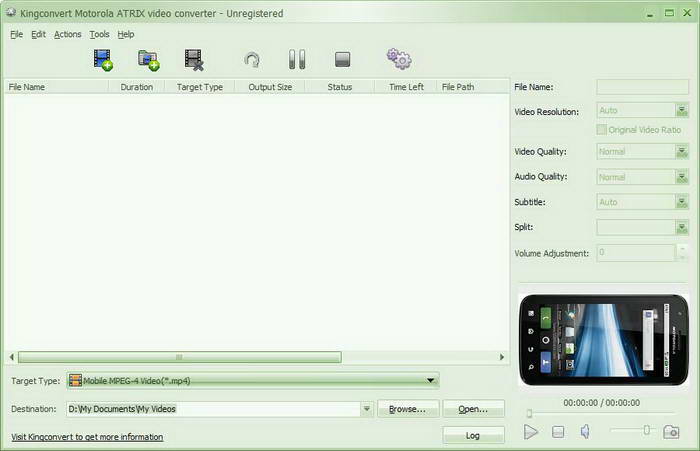Image resolution: width=700 pixels, height=451 pixels.
Task: Open the Actions menu
Action: 68,34
